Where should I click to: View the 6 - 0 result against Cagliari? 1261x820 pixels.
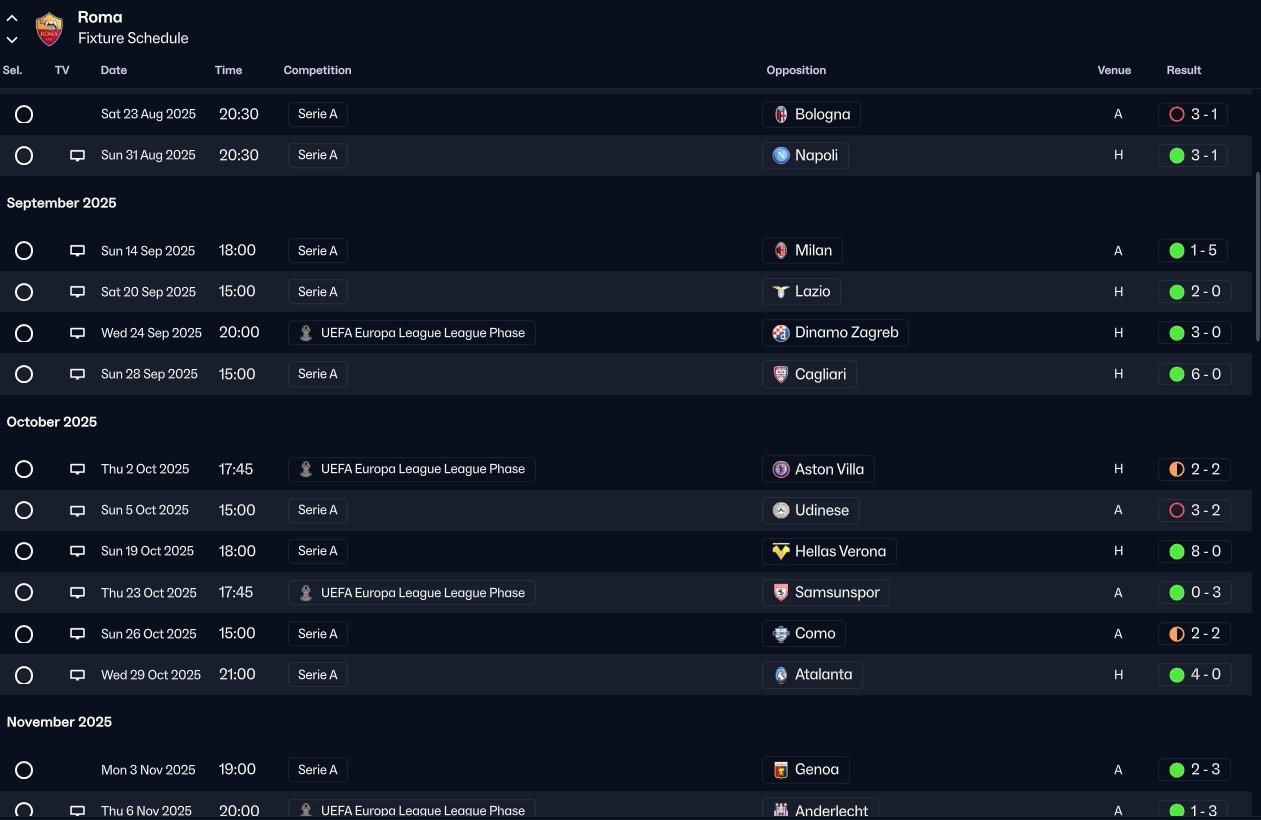[1194, 374]
